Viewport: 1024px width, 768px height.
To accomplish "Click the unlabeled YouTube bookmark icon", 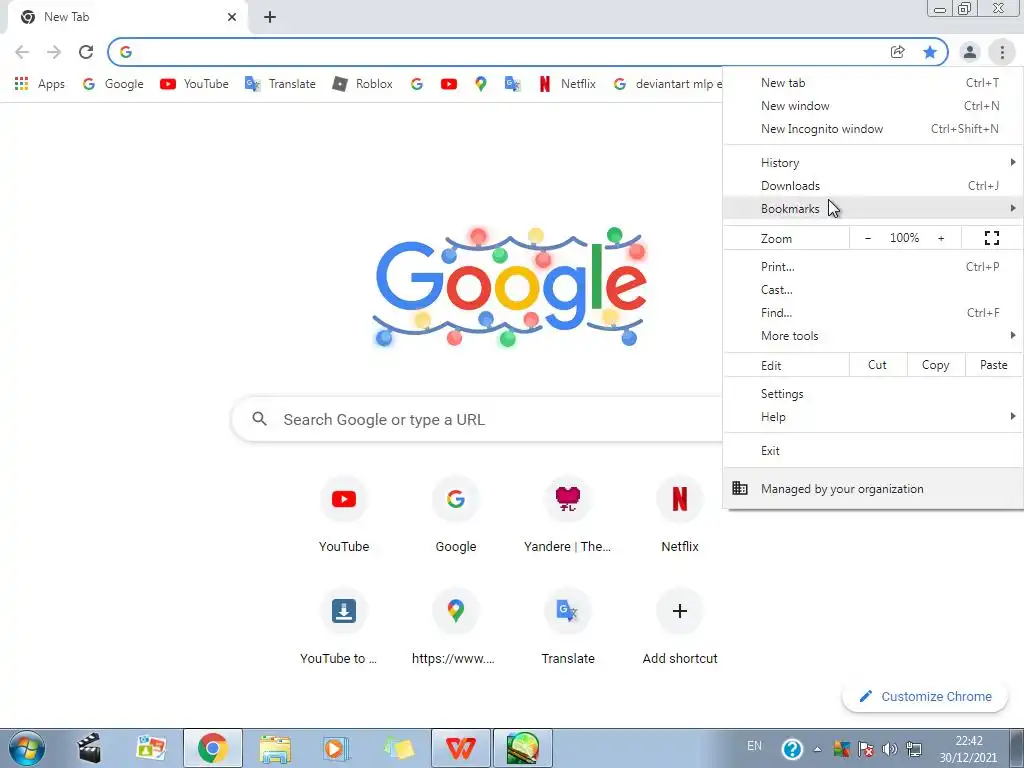I will pyautogui.click(x=449, y=84).
